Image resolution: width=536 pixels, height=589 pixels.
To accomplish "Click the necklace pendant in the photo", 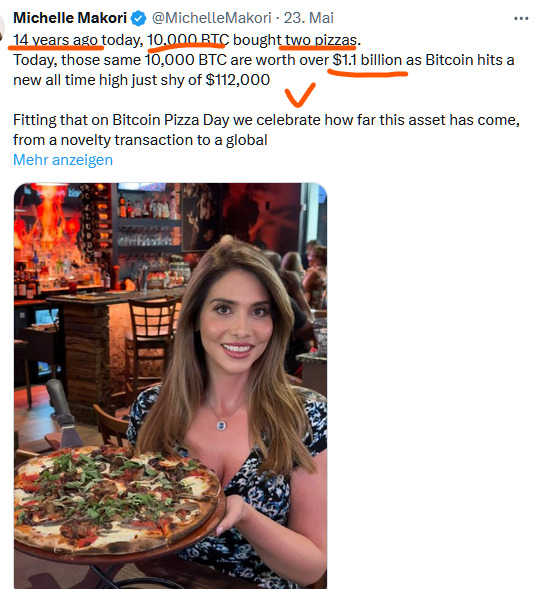I will (221, 425).
